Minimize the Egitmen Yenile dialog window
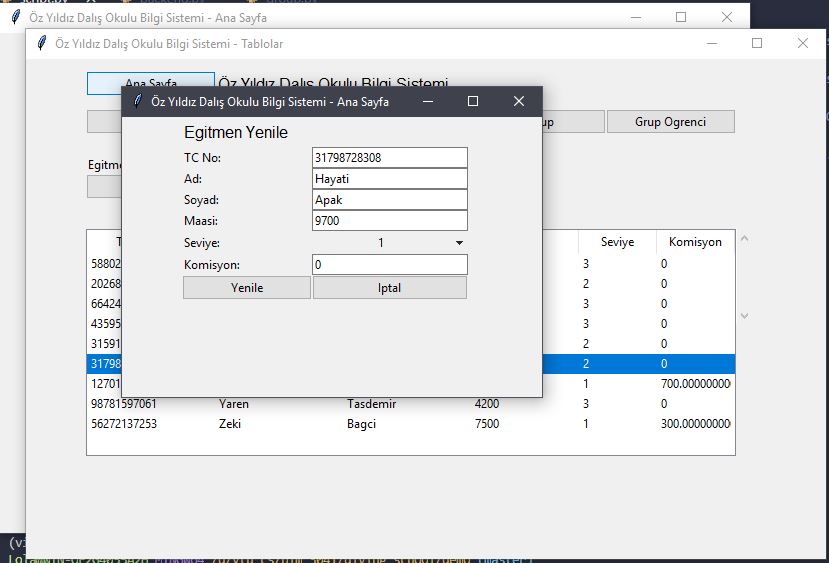 pos(428,101)
